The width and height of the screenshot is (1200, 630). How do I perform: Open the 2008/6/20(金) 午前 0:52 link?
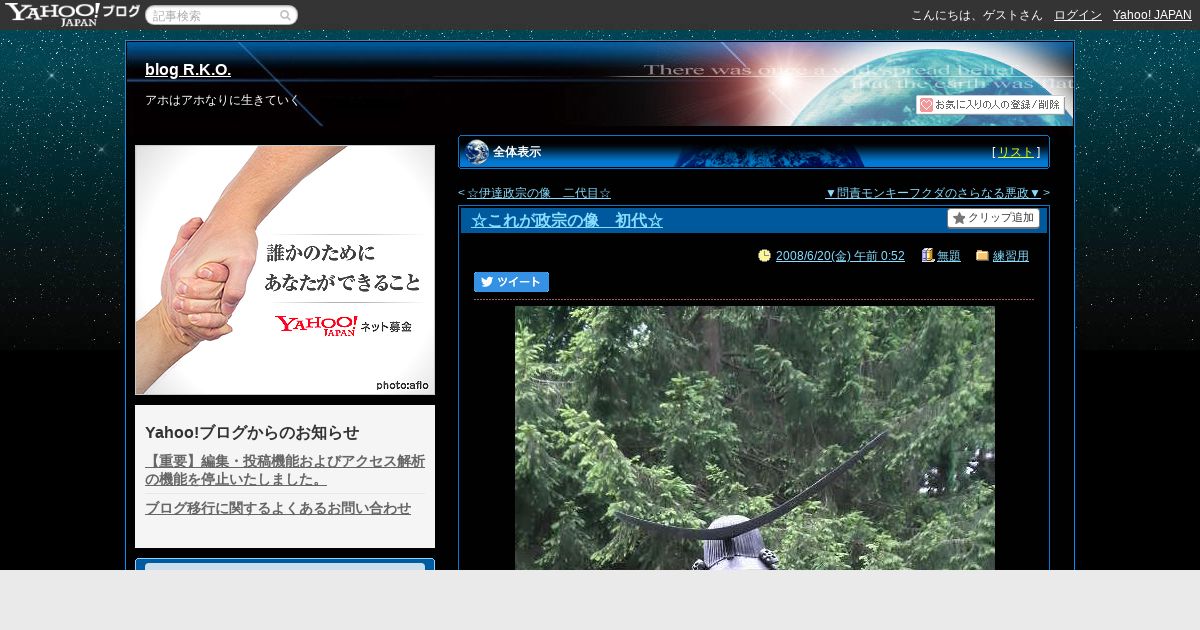[840, 256]
